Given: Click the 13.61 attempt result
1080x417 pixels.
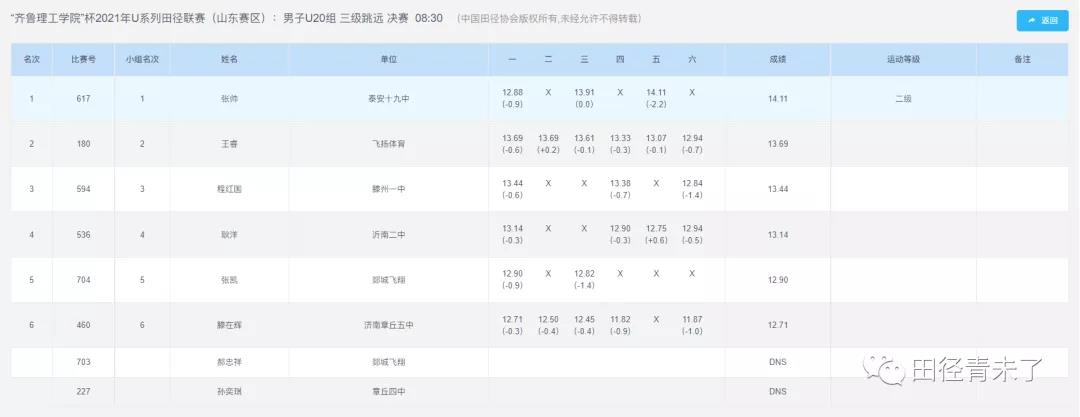Looking at the screenshot, I should coord(584,138).
